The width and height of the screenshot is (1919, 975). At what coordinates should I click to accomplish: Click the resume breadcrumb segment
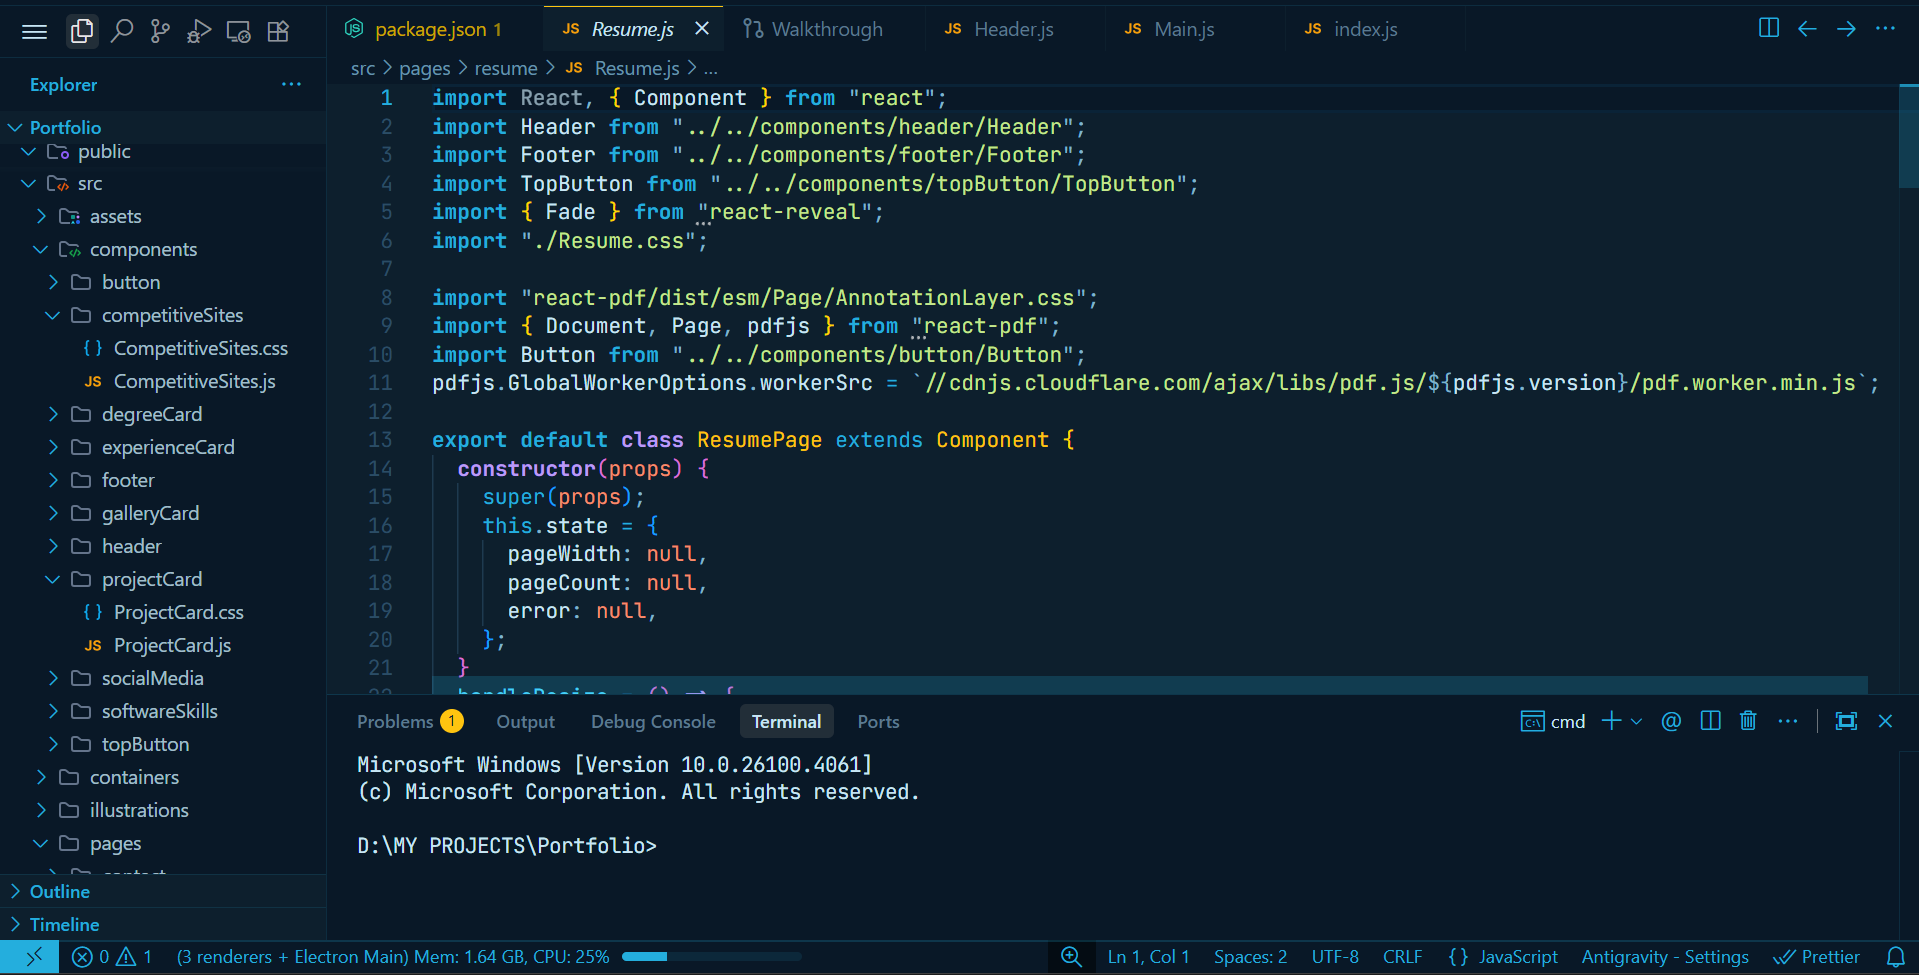(506, 69)
